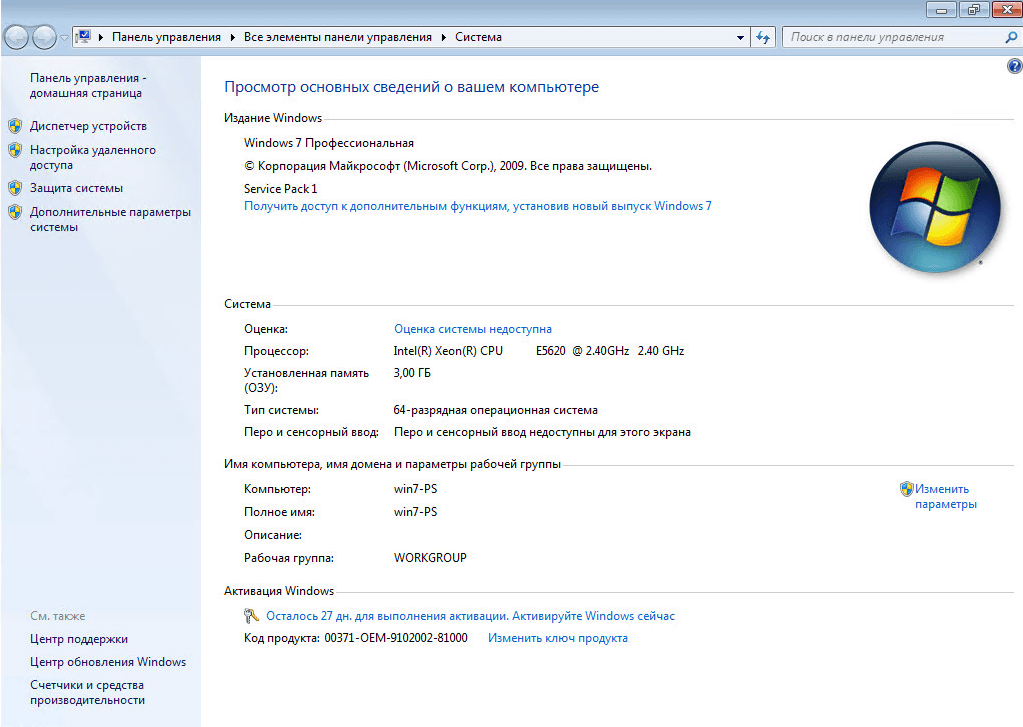The width and height of the screenshot is (1023, 727).
Task: Open "Изменить параметры" for the computer name
Action: tap(942, 497)
